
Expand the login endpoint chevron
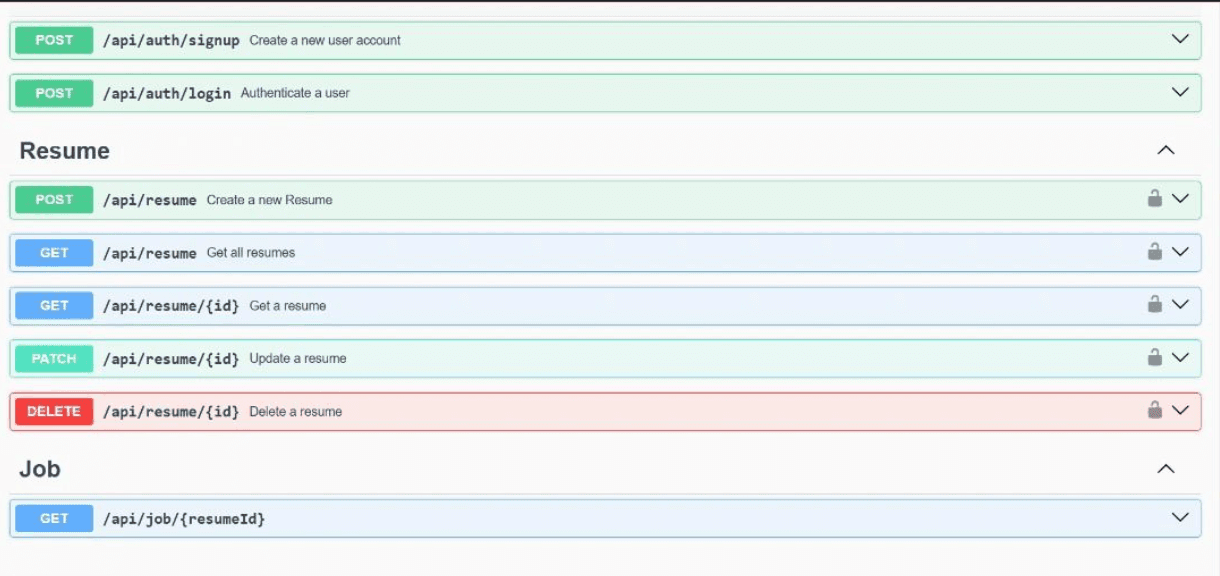tap(1180, 93)
